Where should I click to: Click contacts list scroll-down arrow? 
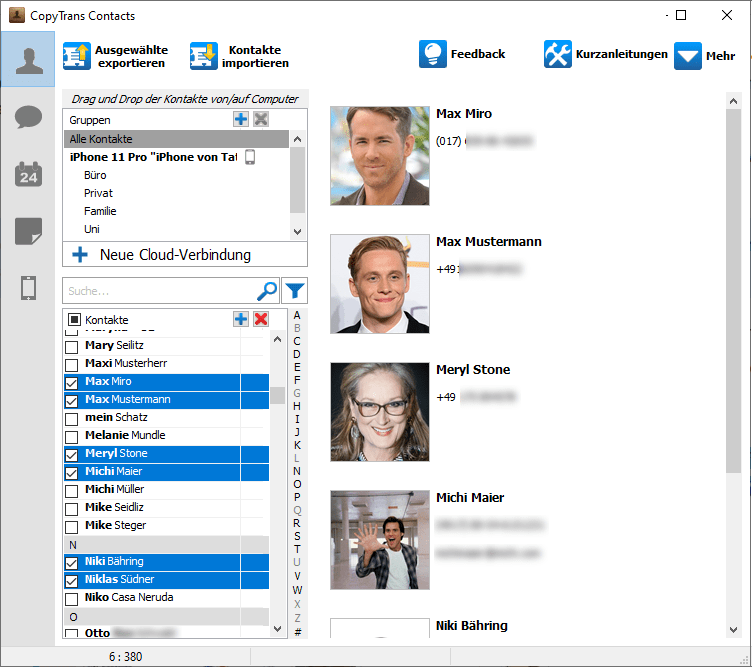click(x=277, y=628)
